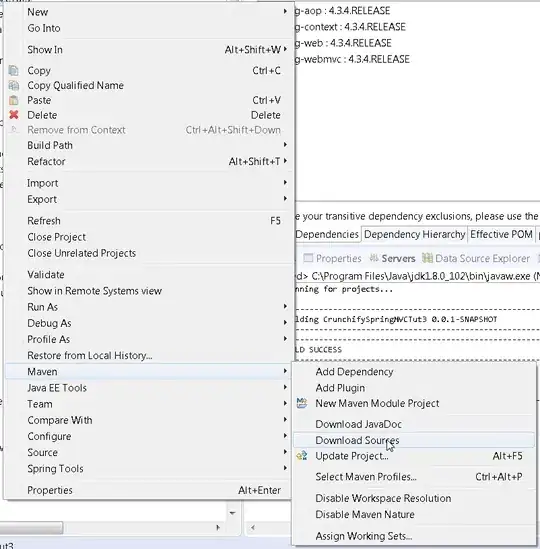
Task: Click the Update Project refresh icon
Action: point(302,456)
